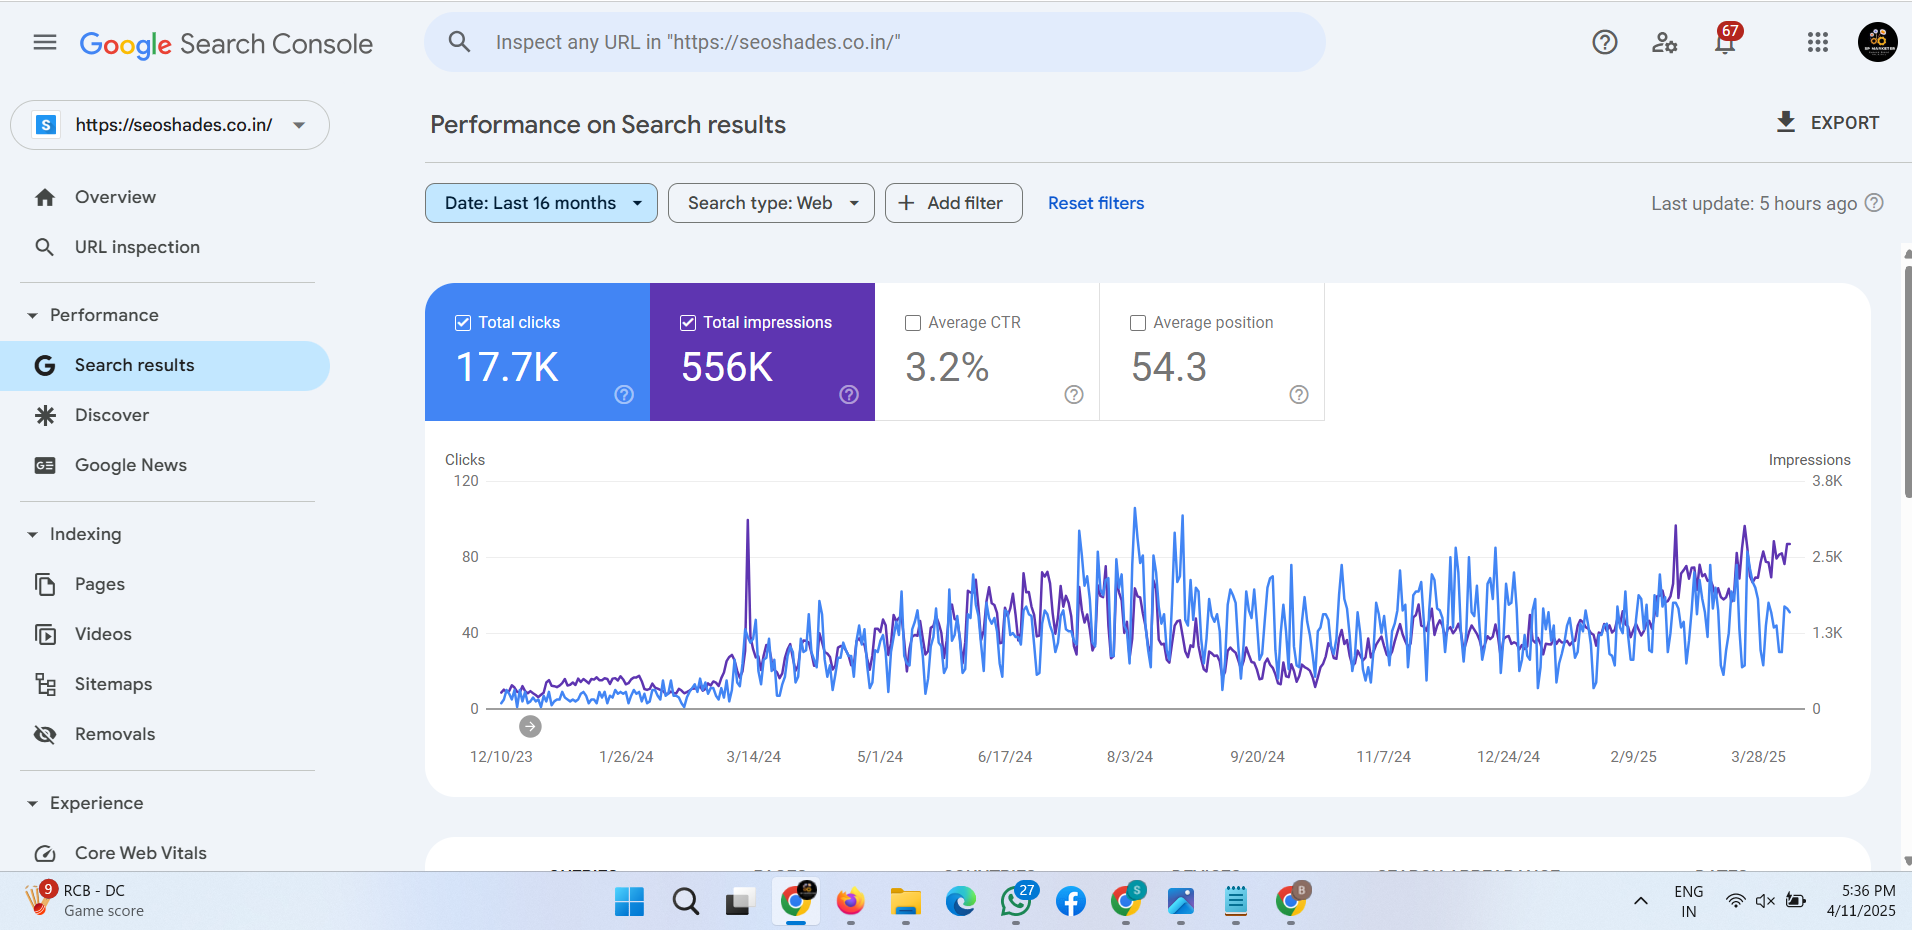The width and height of the screenshot is (1912, 930).
Task: Click ENG IN language indicator
Action: [1689, 901]
